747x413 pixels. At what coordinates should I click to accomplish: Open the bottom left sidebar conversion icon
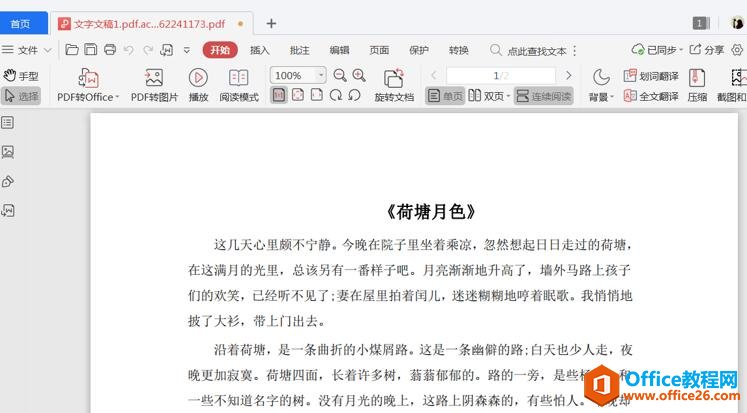pos(8,210)
